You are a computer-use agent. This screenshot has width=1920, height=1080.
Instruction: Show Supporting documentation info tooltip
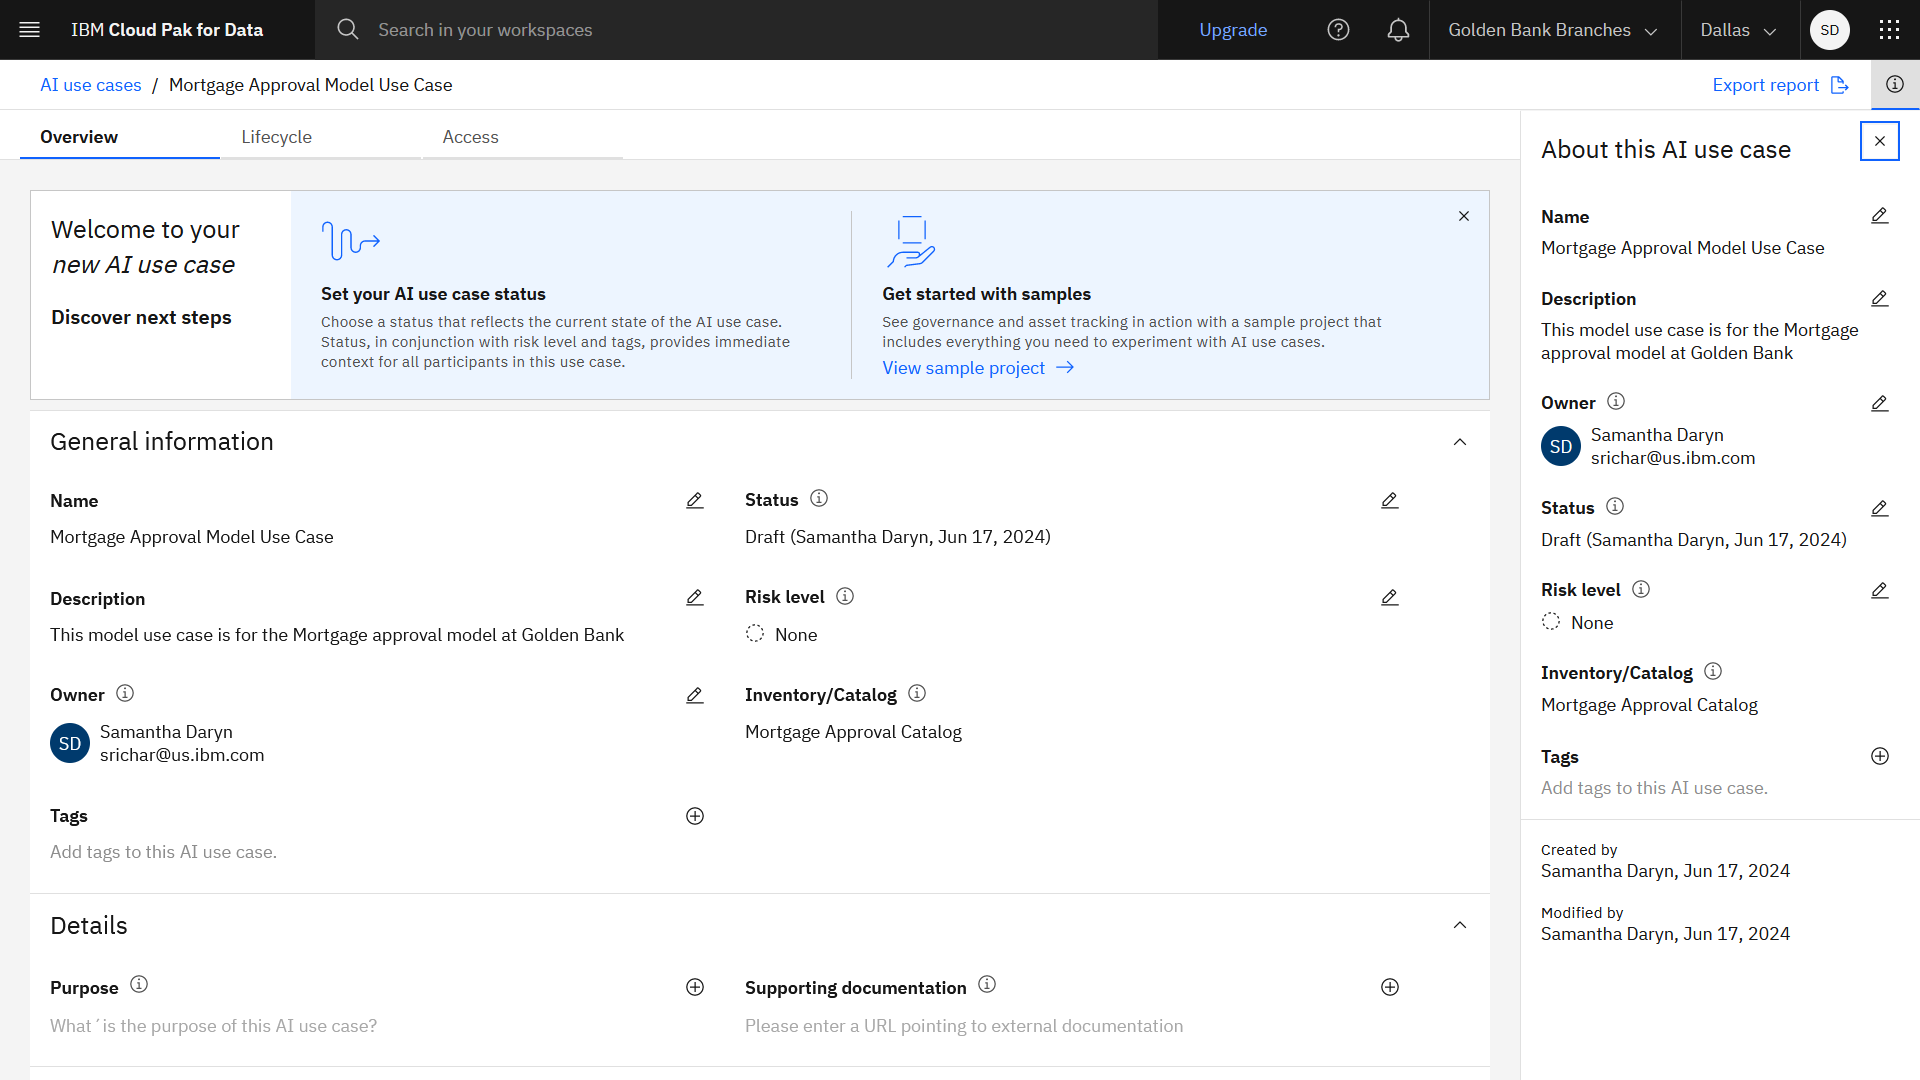[x=987, y=984]
